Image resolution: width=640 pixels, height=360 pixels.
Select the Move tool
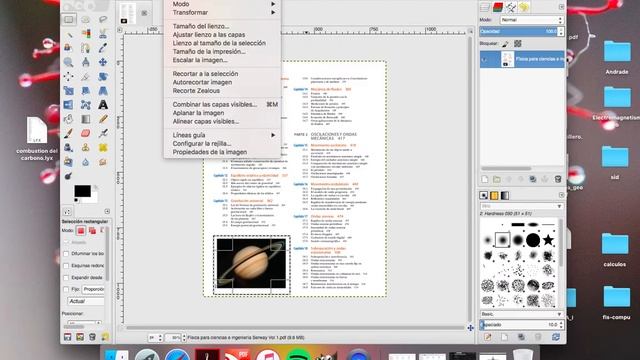pos(103,62)
